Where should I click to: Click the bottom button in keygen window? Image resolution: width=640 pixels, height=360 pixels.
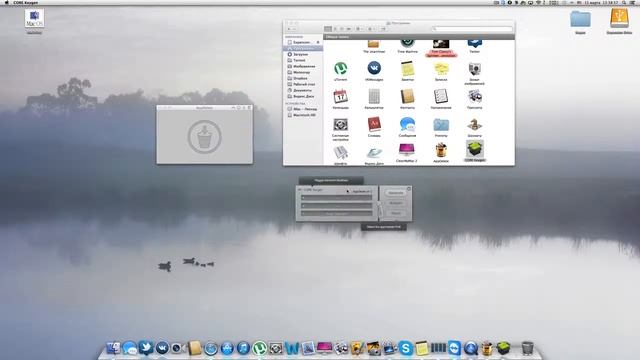tap(396, 213)
